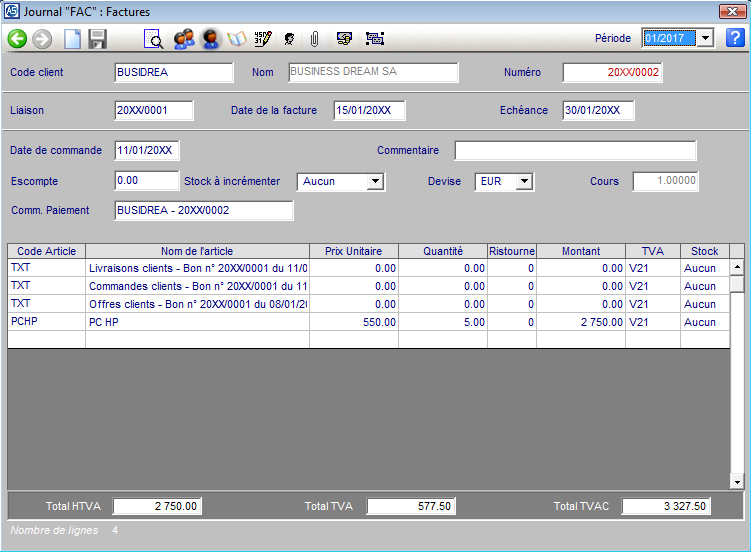
Task: Click the Escompte input field
Action: pyautogui.click(x=146, y=181)
